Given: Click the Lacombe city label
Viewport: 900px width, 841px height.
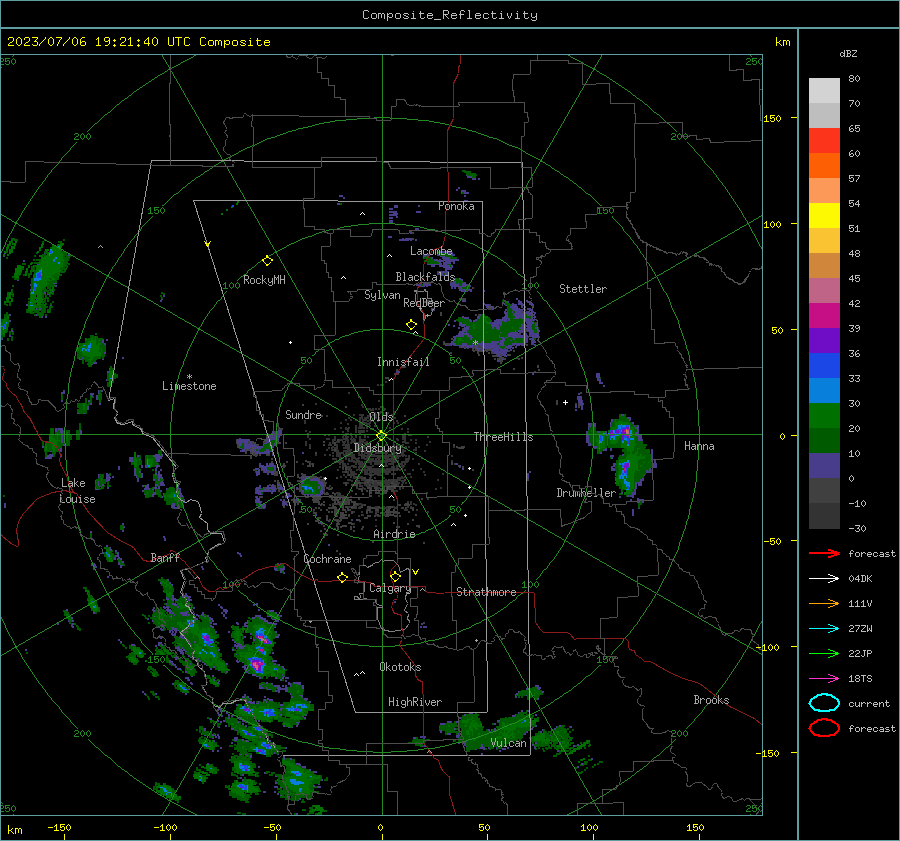Looking at the screenshot, I should (x=431, y=251).
